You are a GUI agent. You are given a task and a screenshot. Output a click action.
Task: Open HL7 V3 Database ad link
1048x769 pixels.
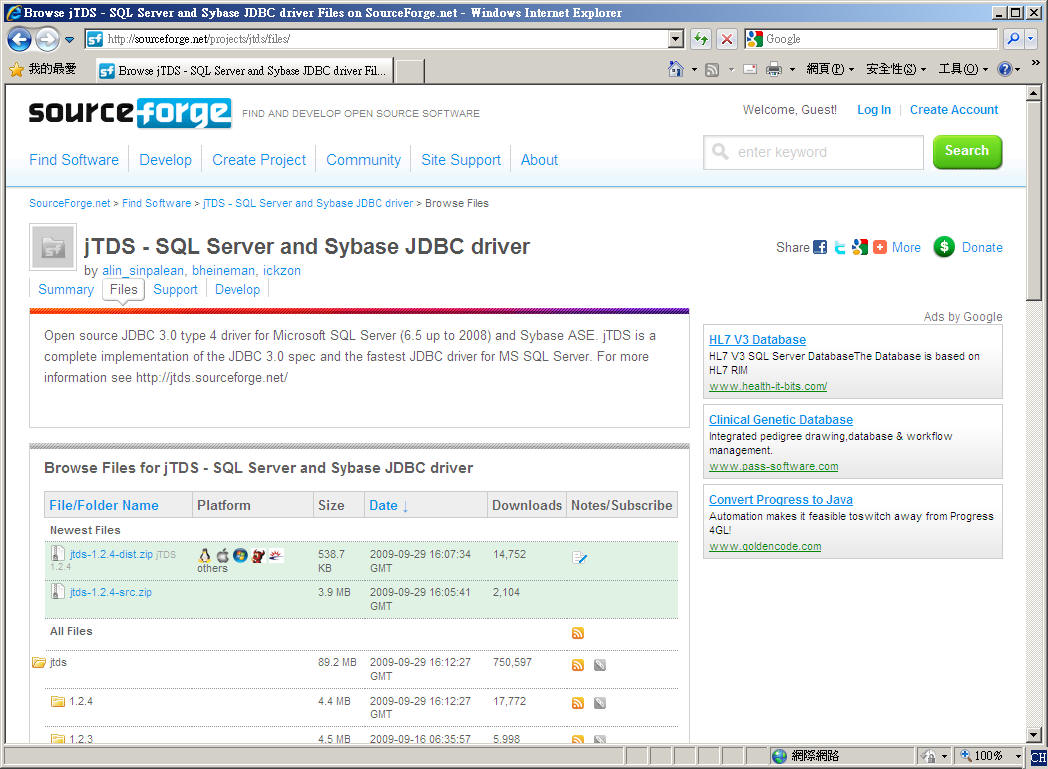click(757, 339)
